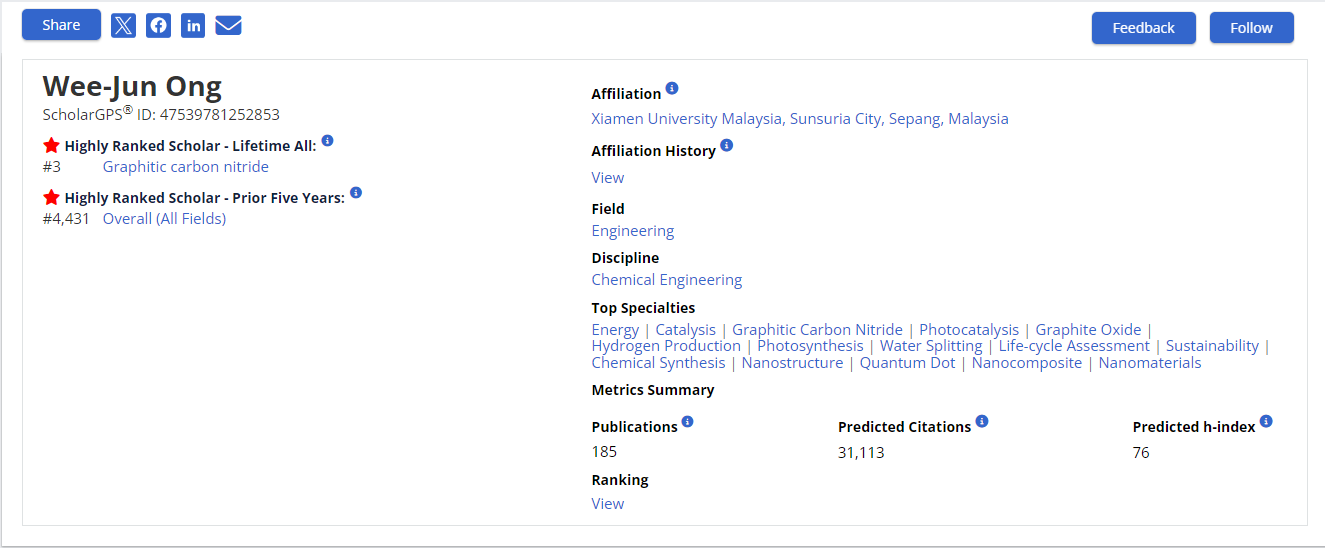The height and width of the screenshot is (548, 1325).
Task: Click info icon for Prior Five Years
Action: pos(356,193)
